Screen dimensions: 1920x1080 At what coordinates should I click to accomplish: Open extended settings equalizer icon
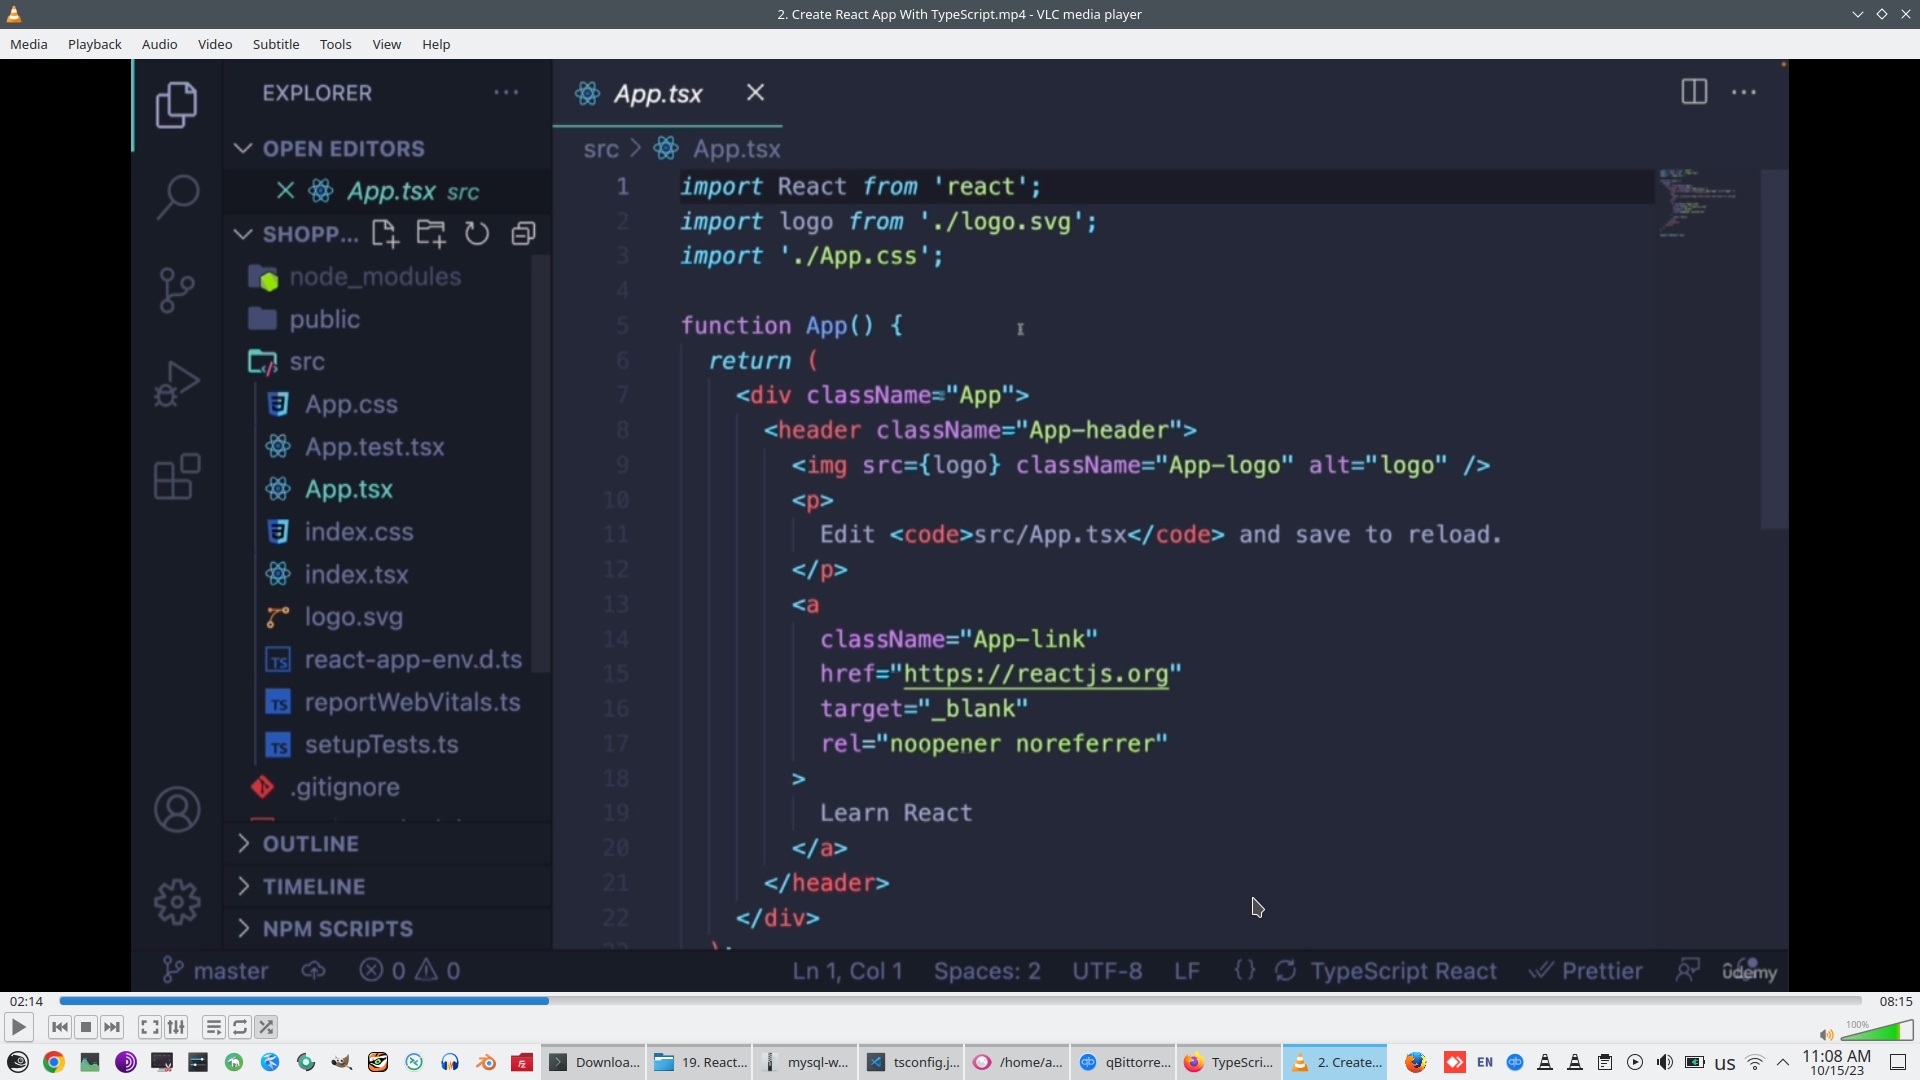pyautogui.click(x=176, y=1027)
